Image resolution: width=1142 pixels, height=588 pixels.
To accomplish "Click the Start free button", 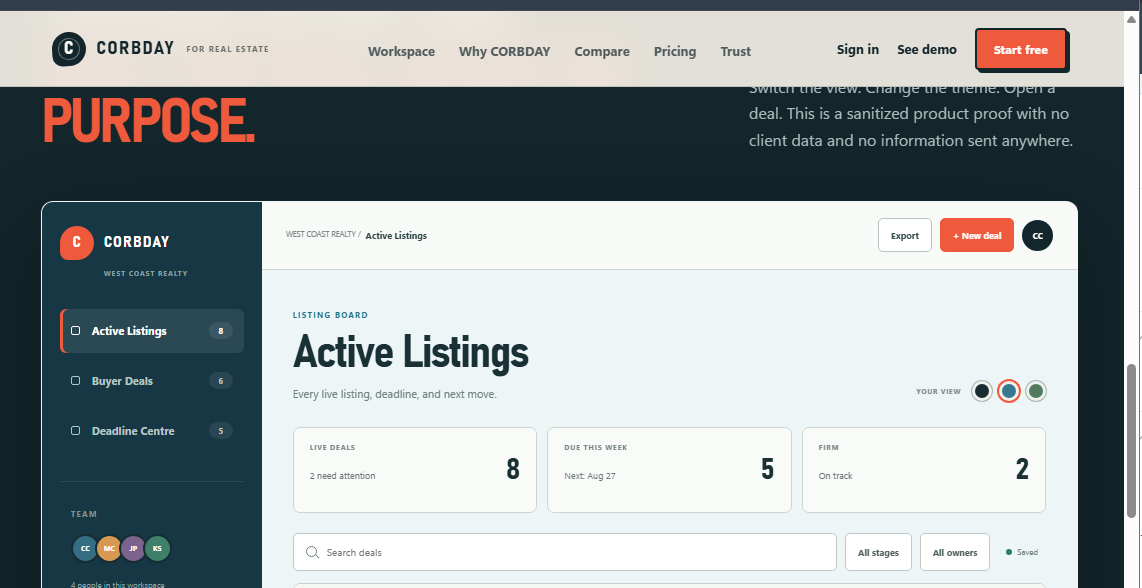I will coord(1021,50).
